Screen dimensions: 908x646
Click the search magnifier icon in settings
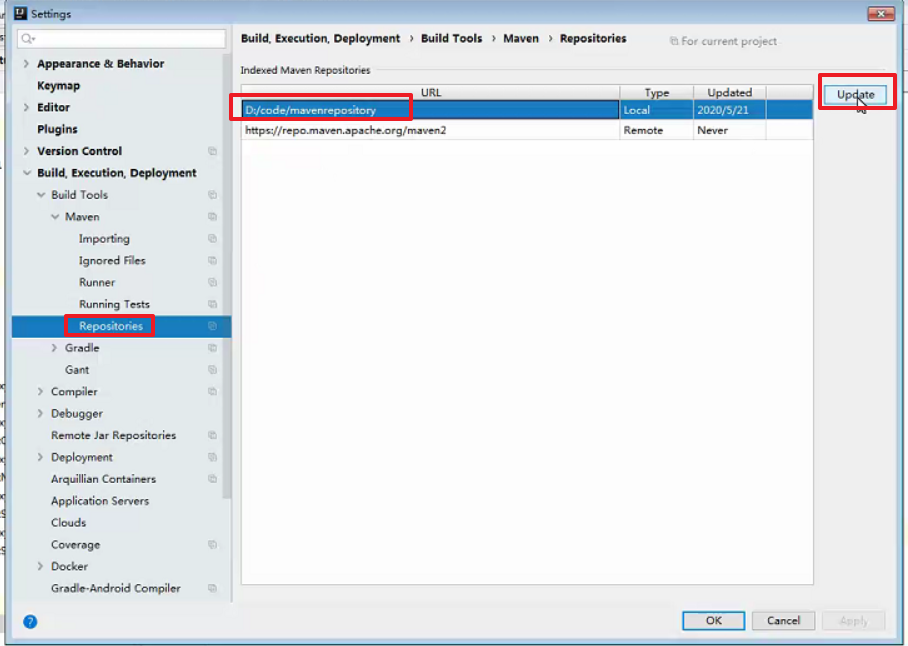[x=27, y=39]
